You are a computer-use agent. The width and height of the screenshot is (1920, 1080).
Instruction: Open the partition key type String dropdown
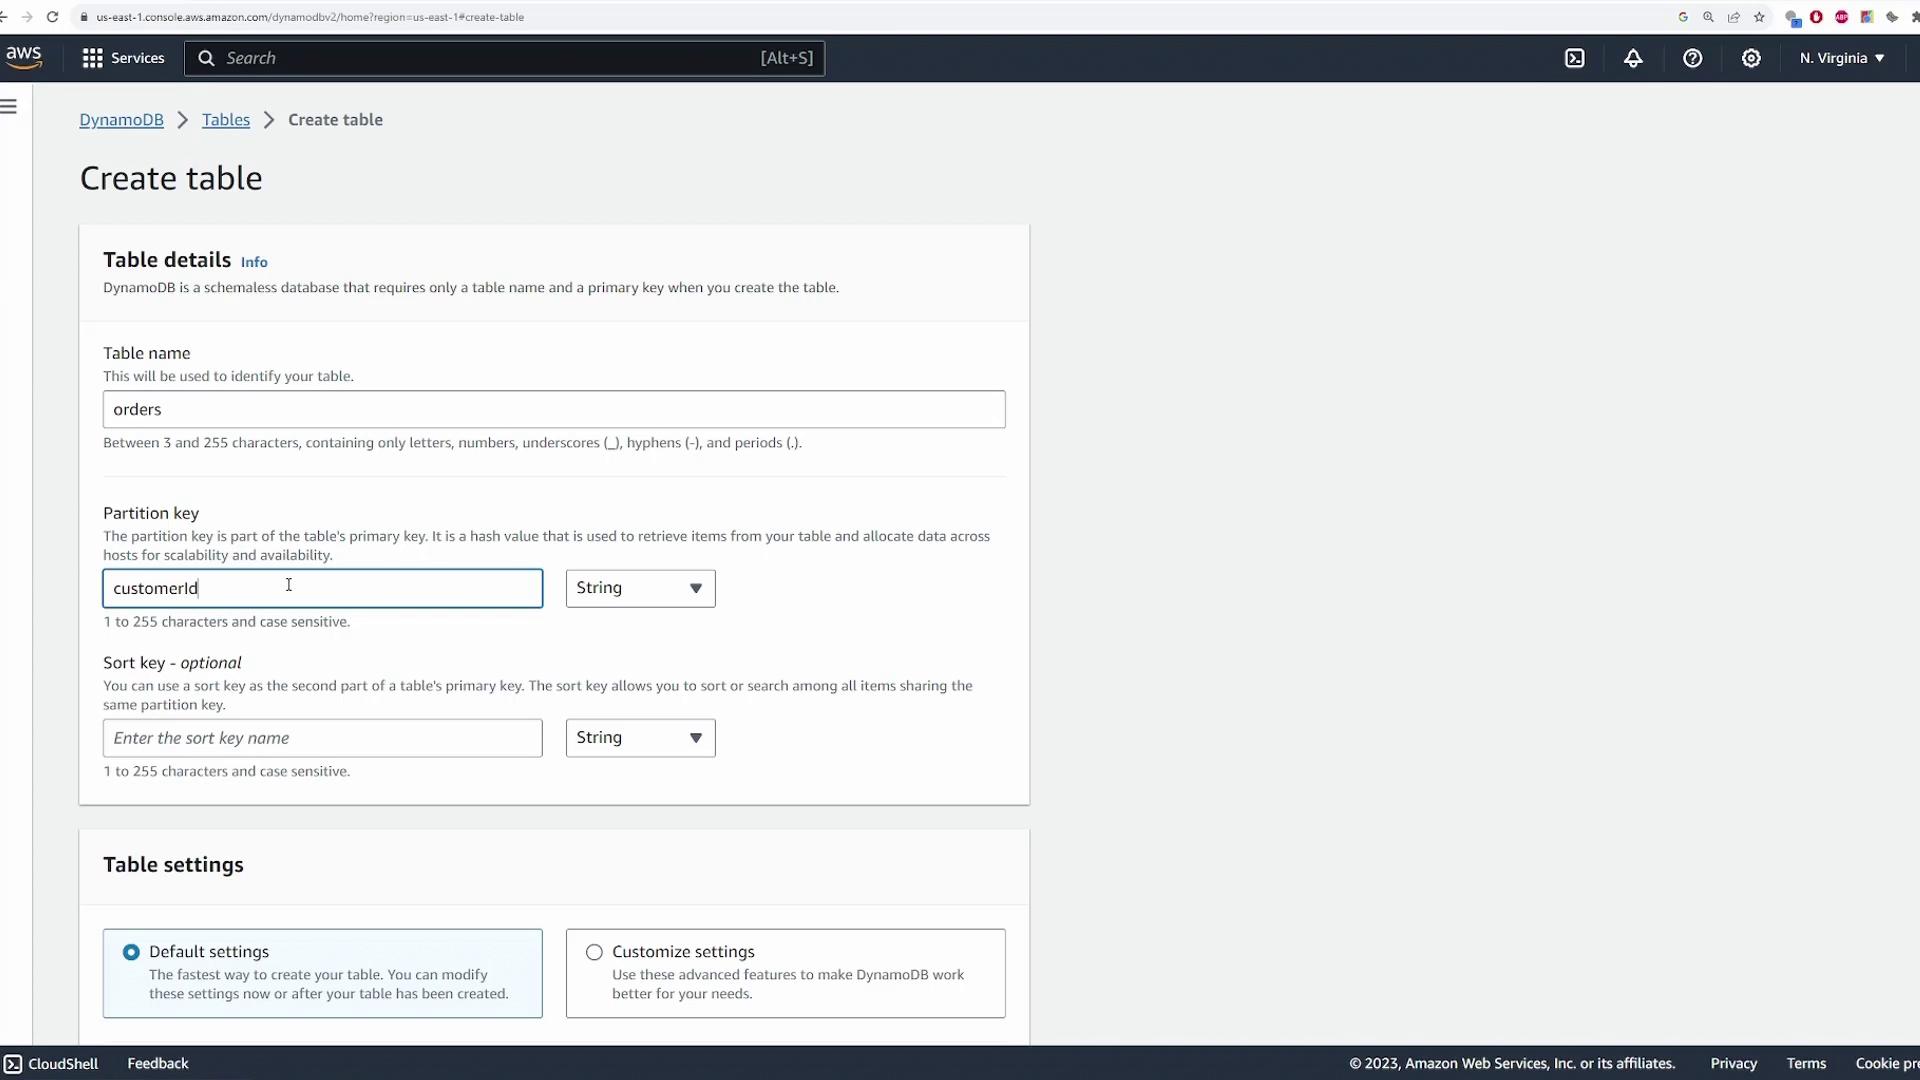pyautogui.click(x=640, y=588)
